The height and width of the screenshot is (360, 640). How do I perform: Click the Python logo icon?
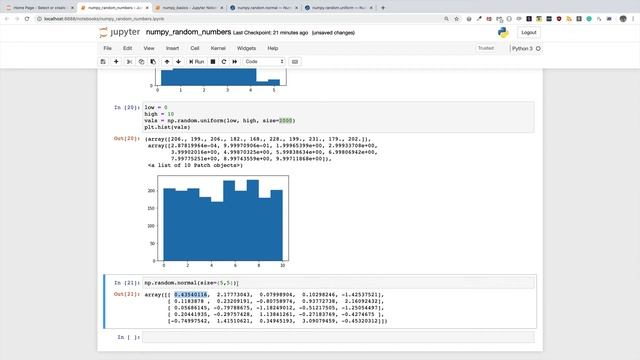point(503,33)
